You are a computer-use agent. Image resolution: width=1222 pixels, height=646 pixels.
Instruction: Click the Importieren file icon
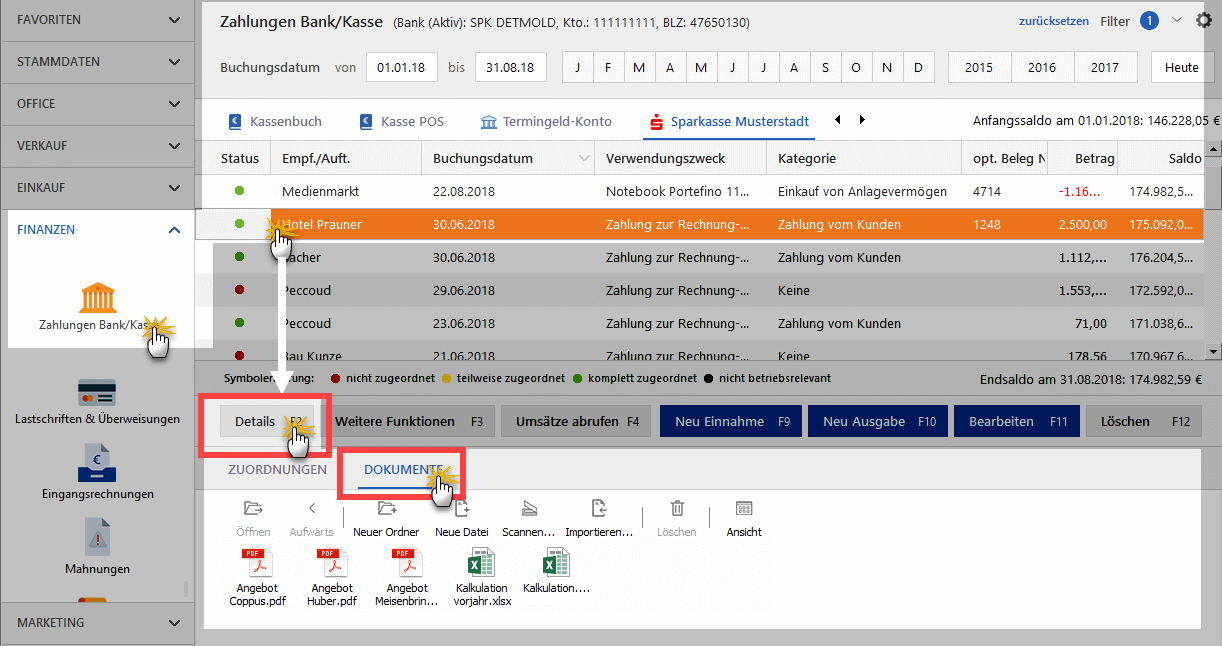pyautogui.click(x=599, y=508)
